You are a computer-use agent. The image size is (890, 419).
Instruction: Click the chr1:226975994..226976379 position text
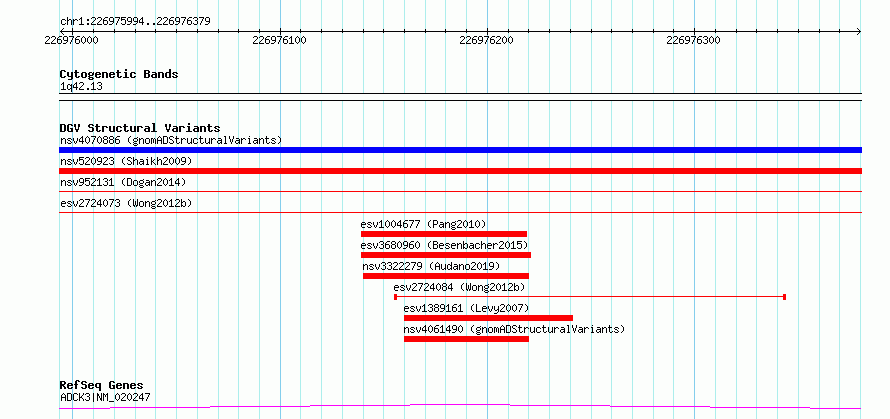coord(135,22)
